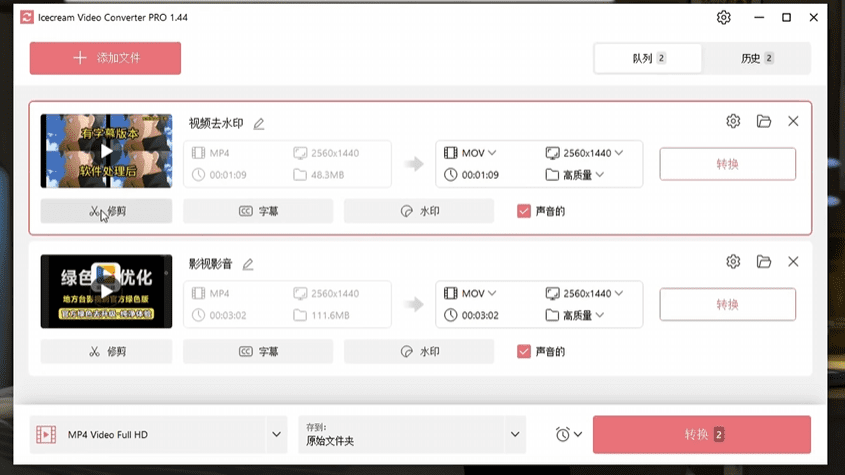Screen dimensions: 845x475
Task: Click pencil icon to rename 影视影音
Action: coord(248,264)
